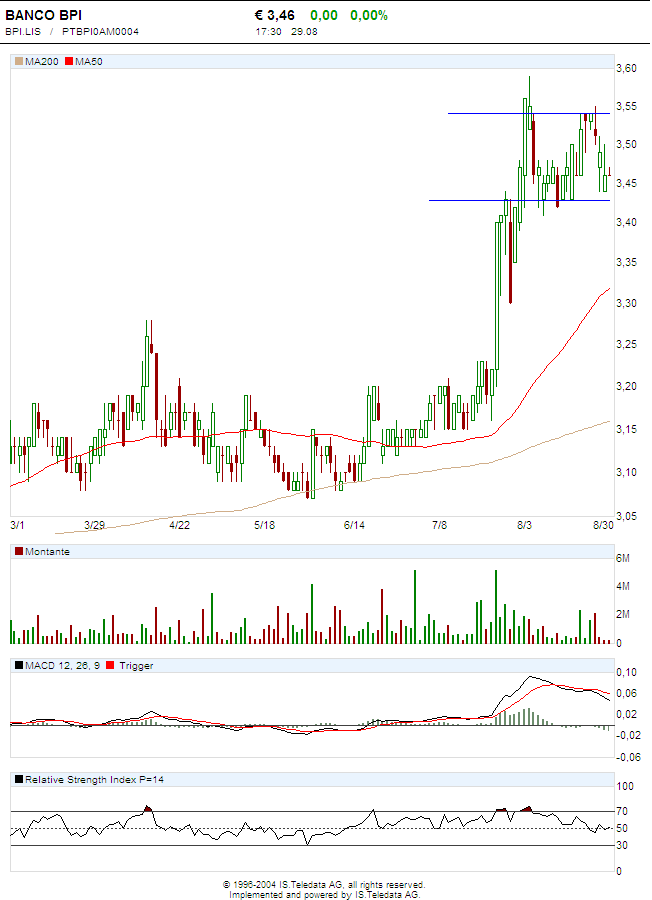Click the Trigger legend label
652x900 pixels.
(136, 666)
